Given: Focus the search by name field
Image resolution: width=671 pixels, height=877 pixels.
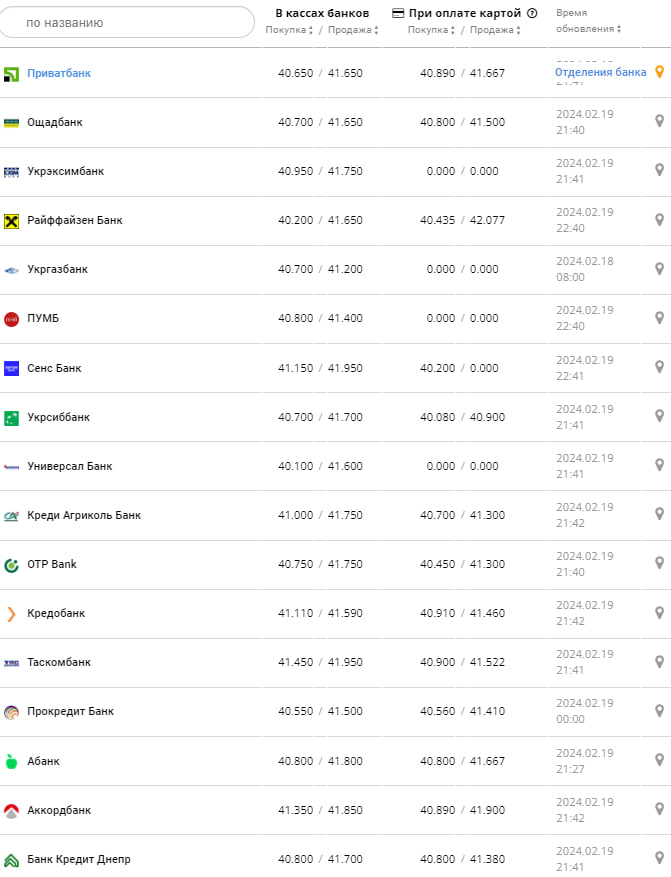Looking at the screenshot, I should [128, 22].
